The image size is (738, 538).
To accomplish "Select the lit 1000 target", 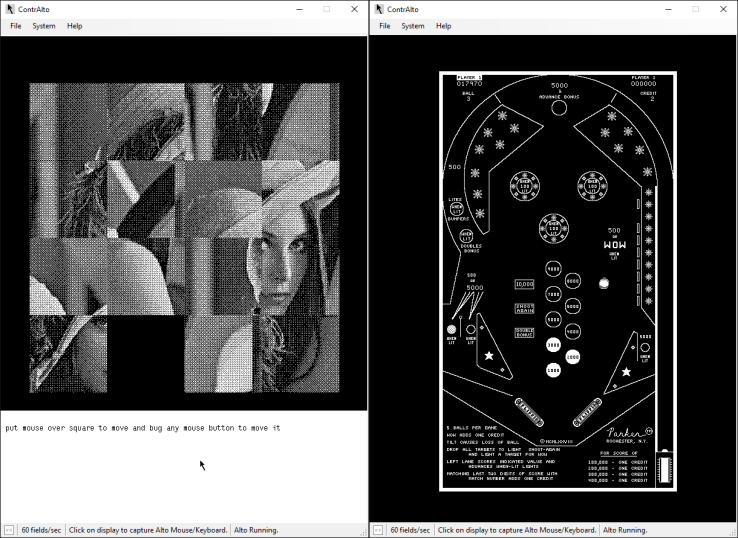I will point(553,370).
